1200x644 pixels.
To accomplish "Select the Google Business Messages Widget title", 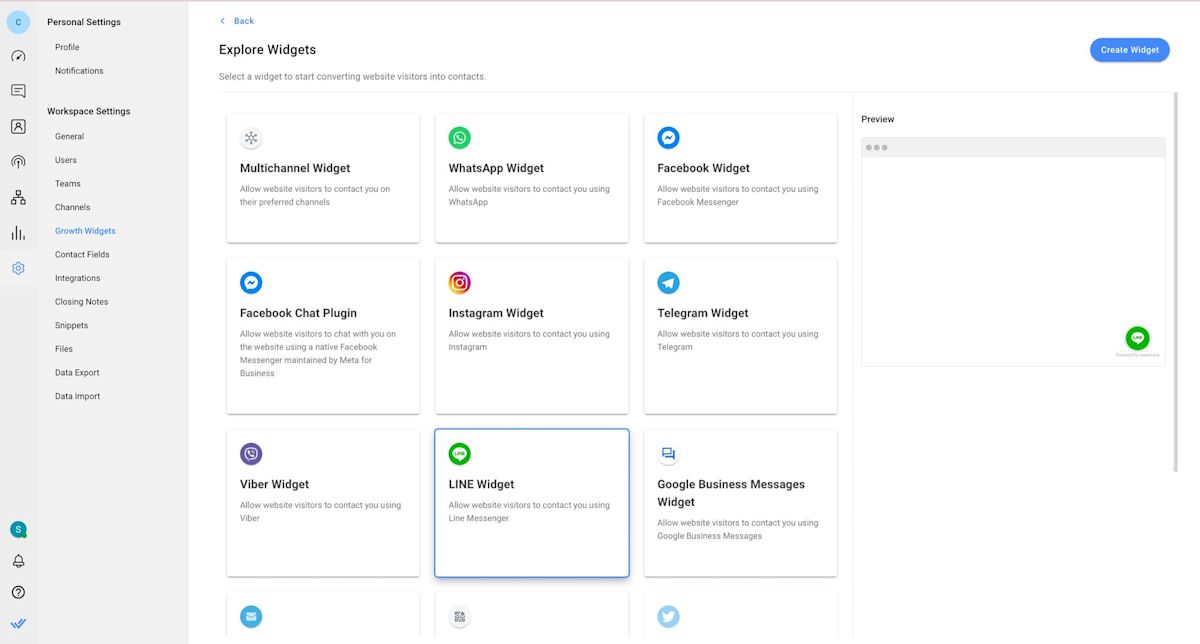I will click(x=731, y=493).
